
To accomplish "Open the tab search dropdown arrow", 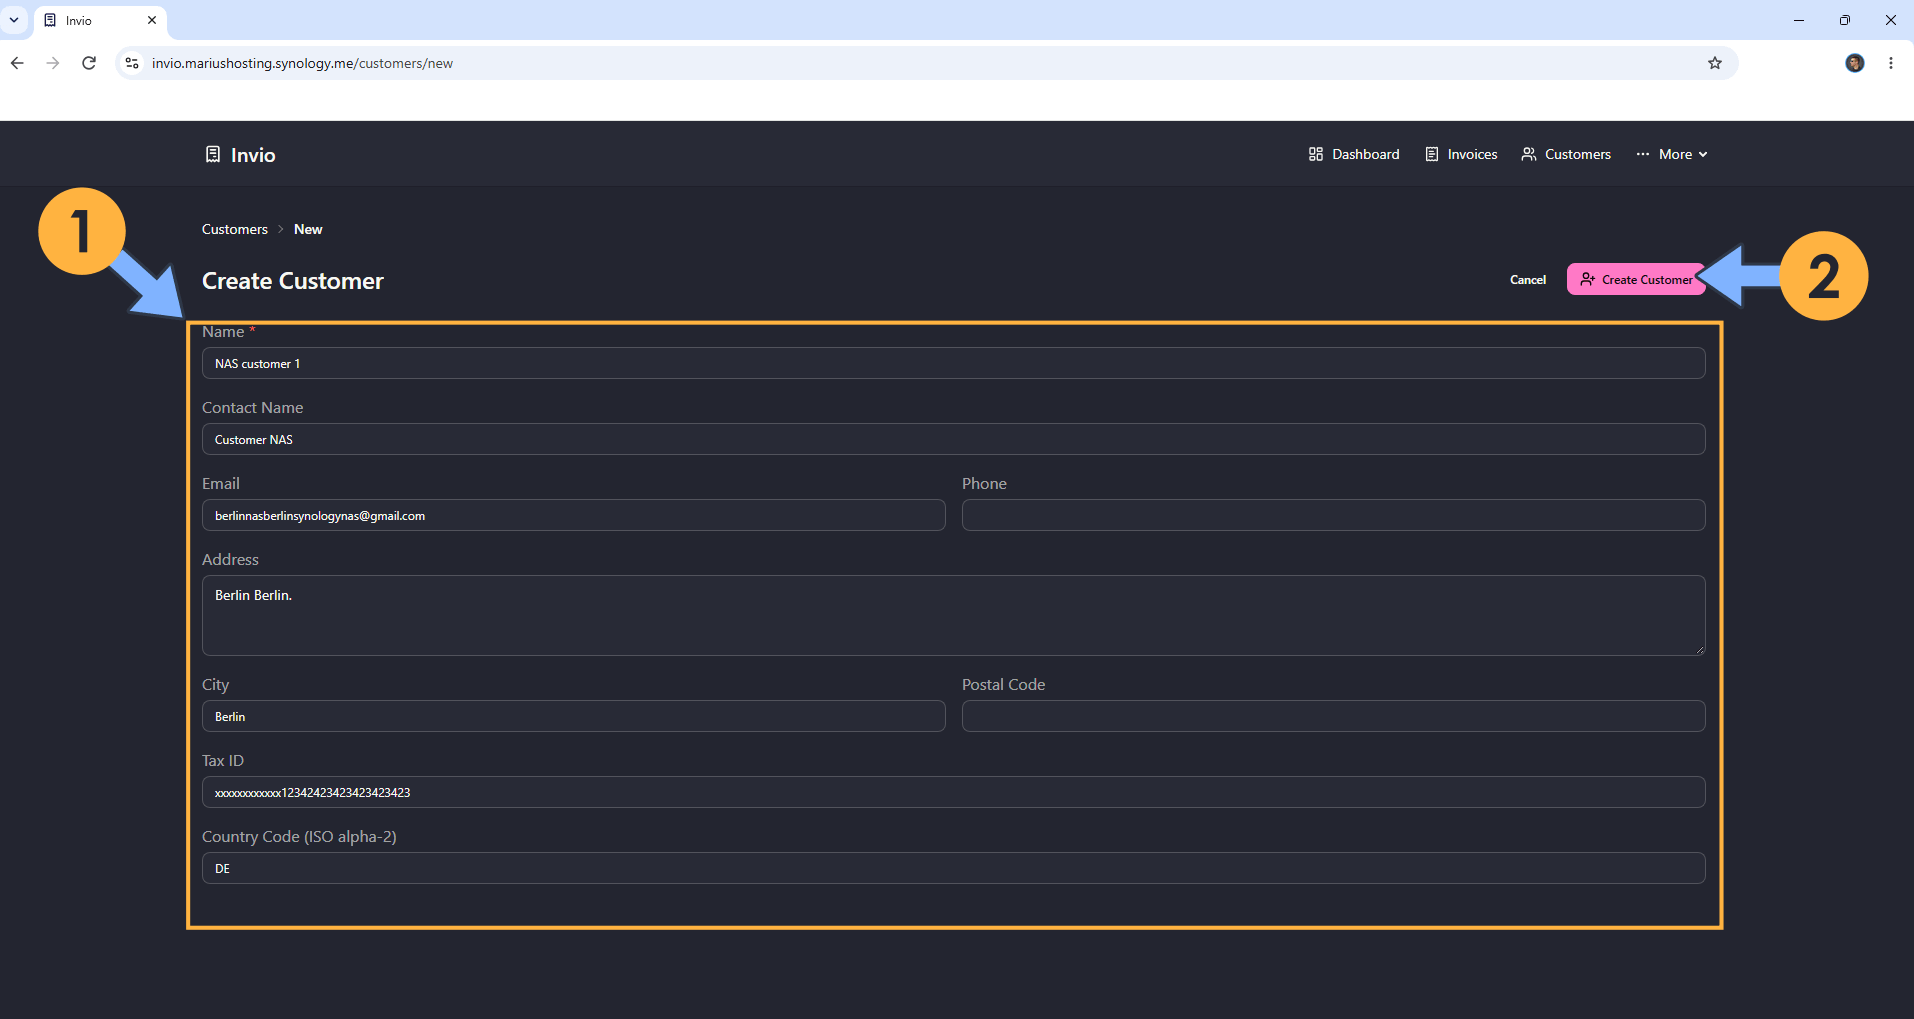I will click(x=14, y=20).
